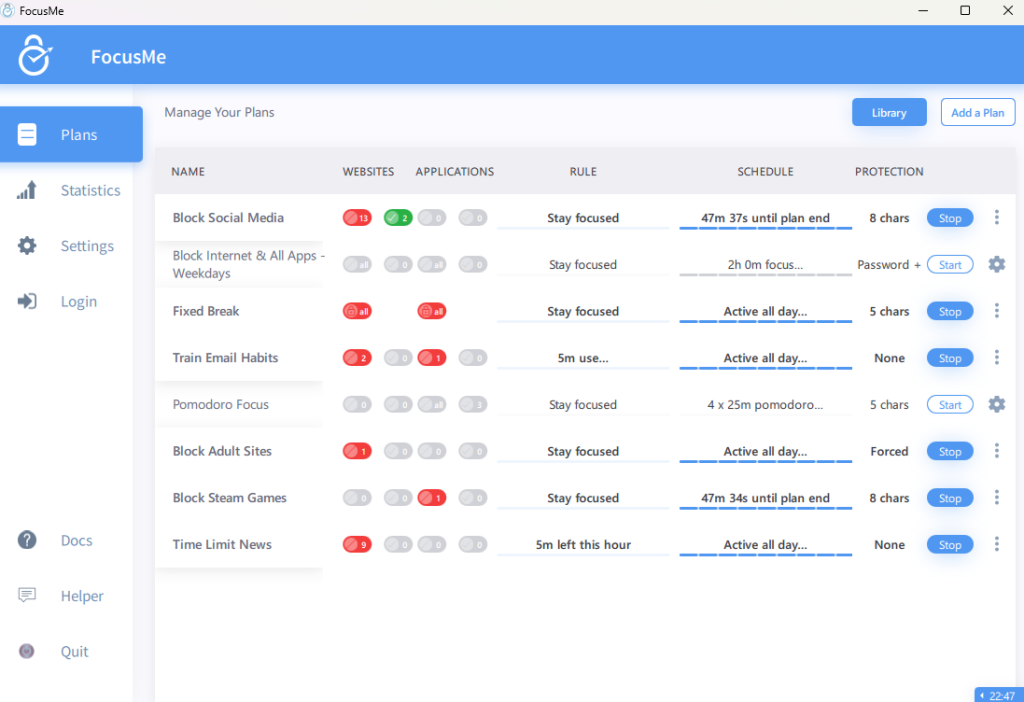Open the Plans section in the sidebar
The width and height of the screenshot is (1024, 702).
71,135
